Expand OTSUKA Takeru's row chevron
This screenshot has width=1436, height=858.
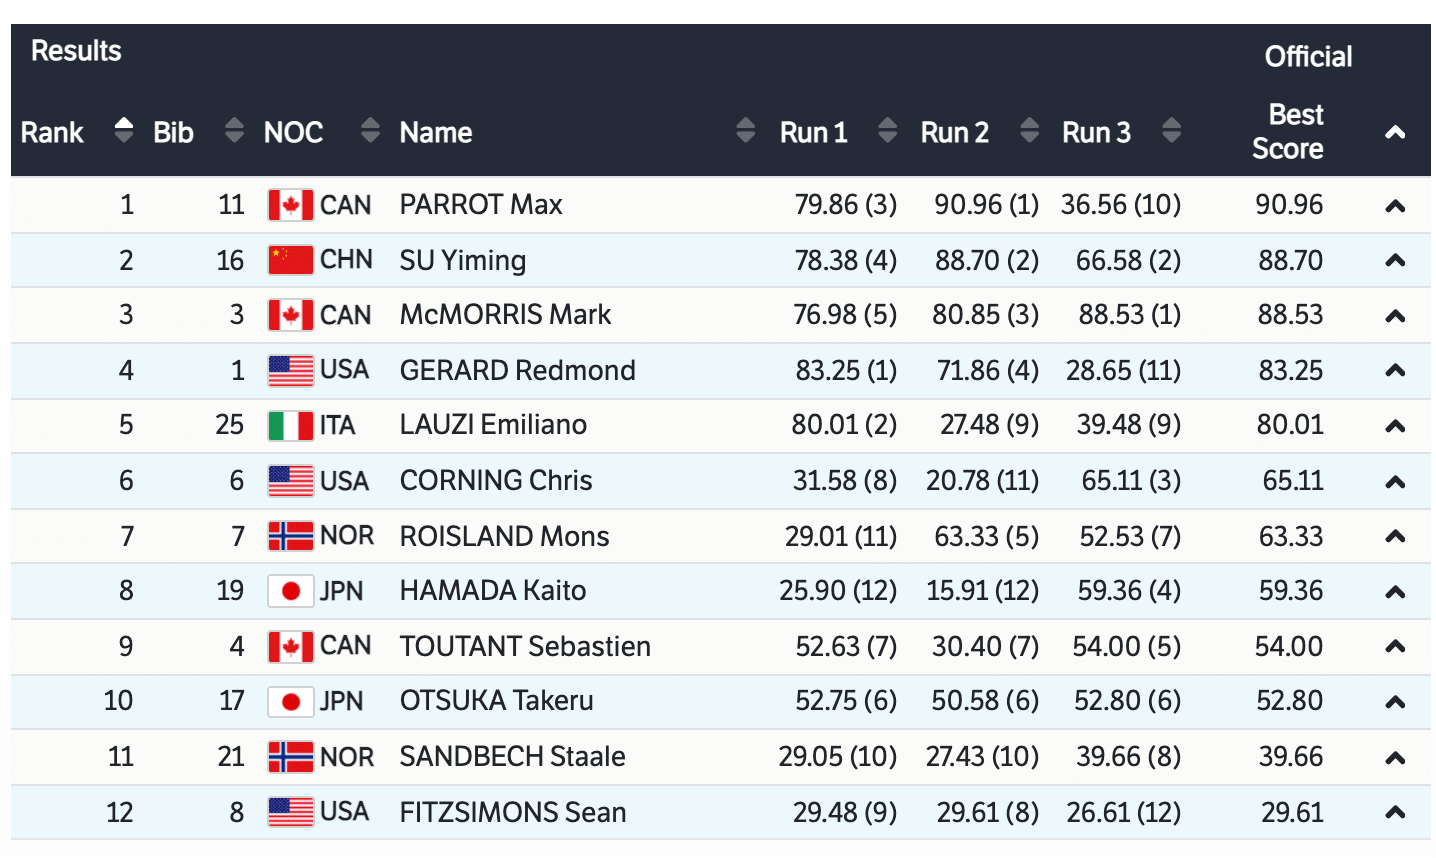pos(1395,702)
